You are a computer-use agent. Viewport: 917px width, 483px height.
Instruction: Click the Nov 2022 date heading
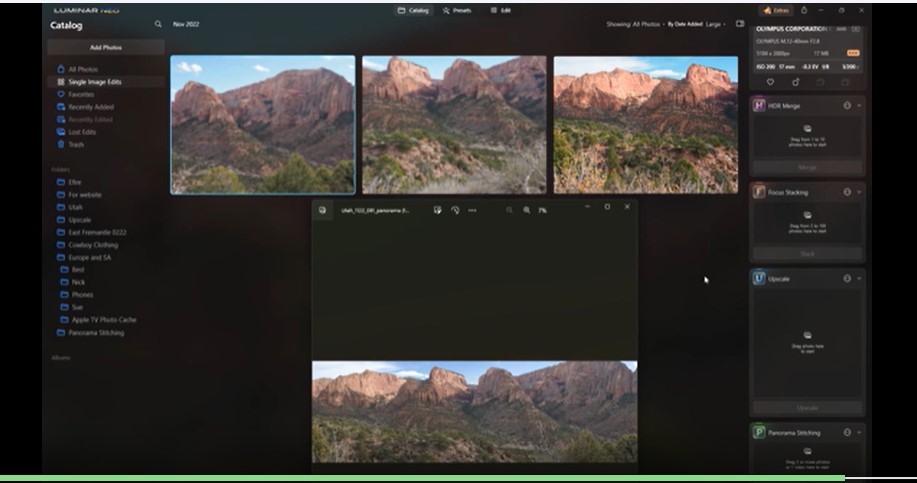(x=186, y=25)
